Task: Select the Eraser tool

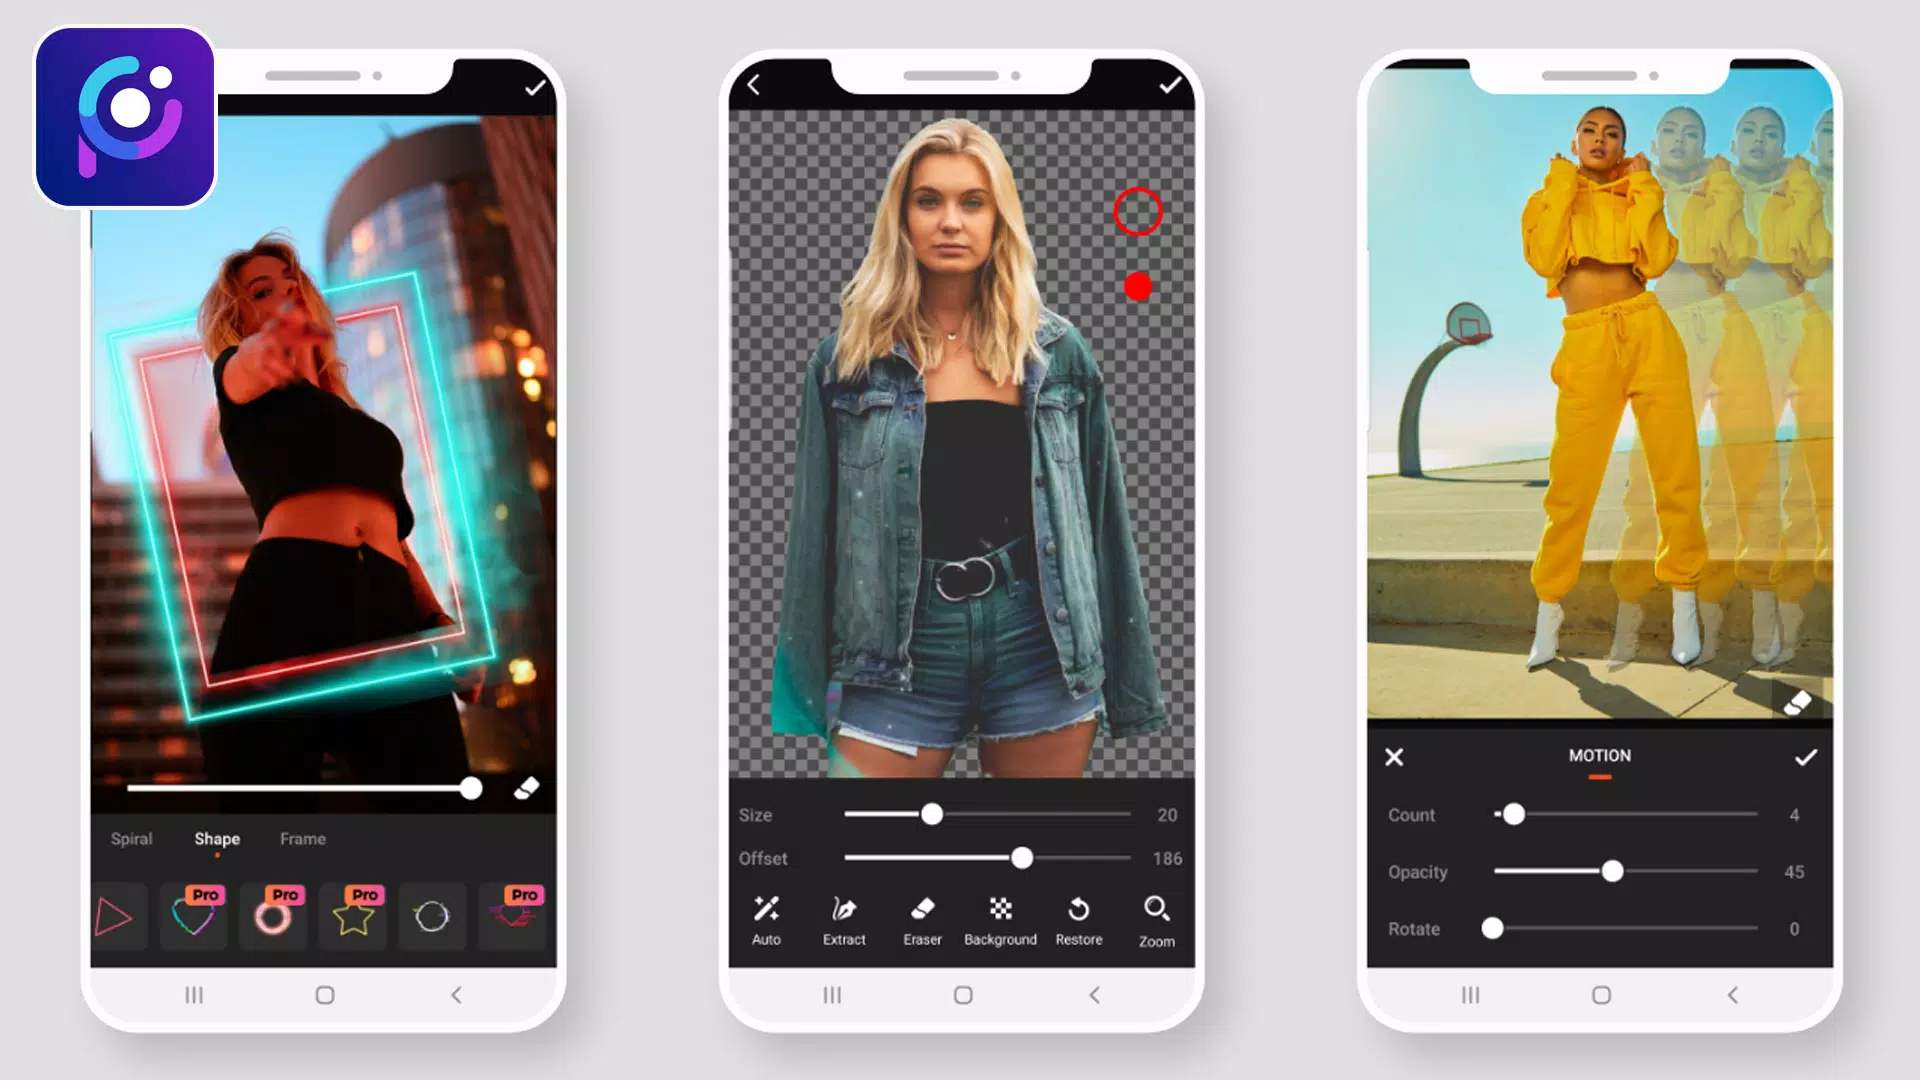Action: [920, 918]
